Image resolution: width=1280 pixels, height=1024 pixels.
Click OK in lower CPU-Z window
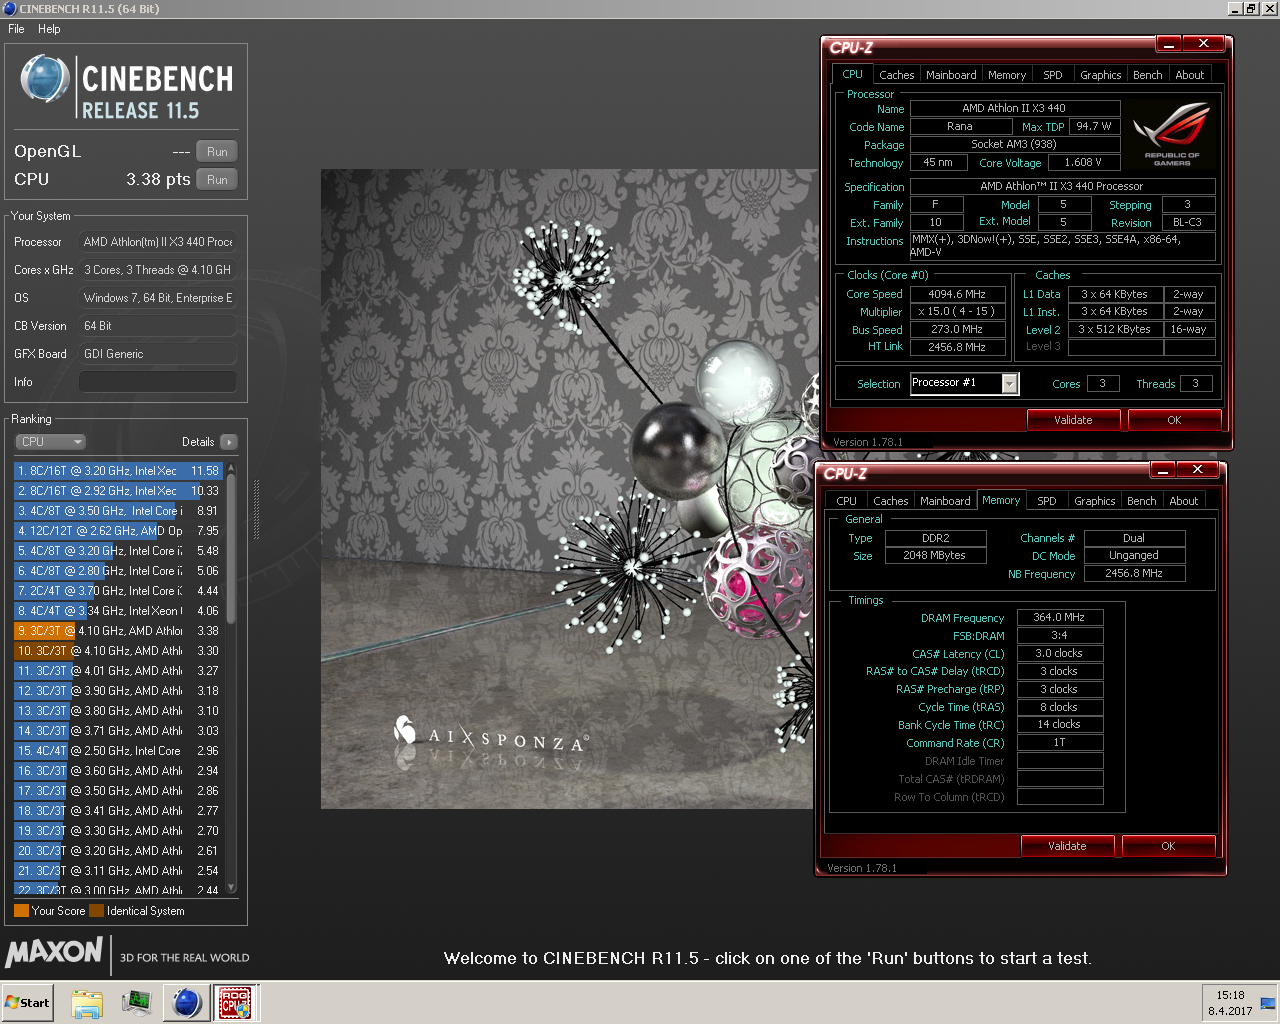coord(1168,846)
